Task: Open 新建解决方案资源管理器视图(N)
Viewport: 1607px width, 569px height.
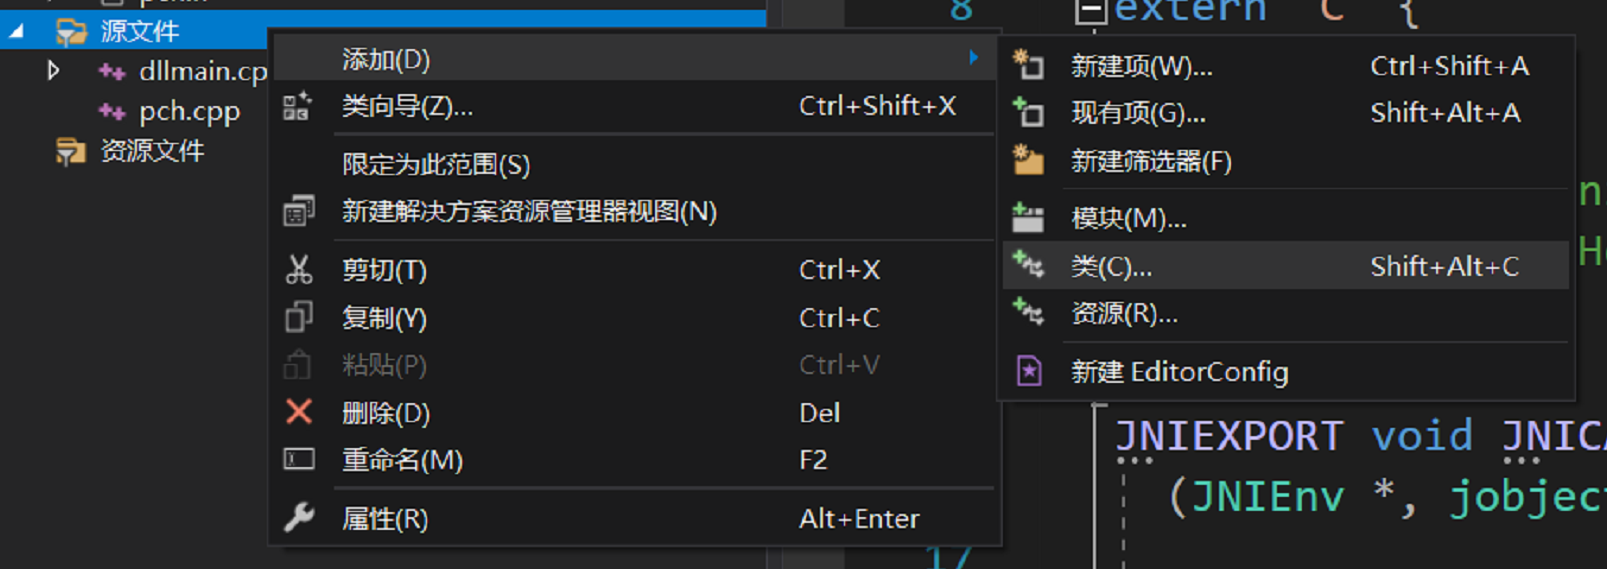Action: tap(529, 212)
